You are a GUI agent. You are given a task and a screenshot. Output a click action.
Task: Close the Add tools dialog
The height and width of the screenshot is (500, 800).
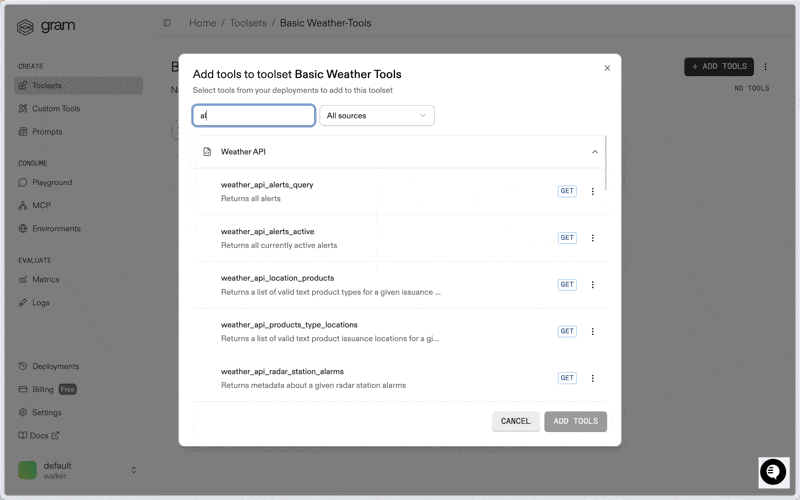point(607,69)
